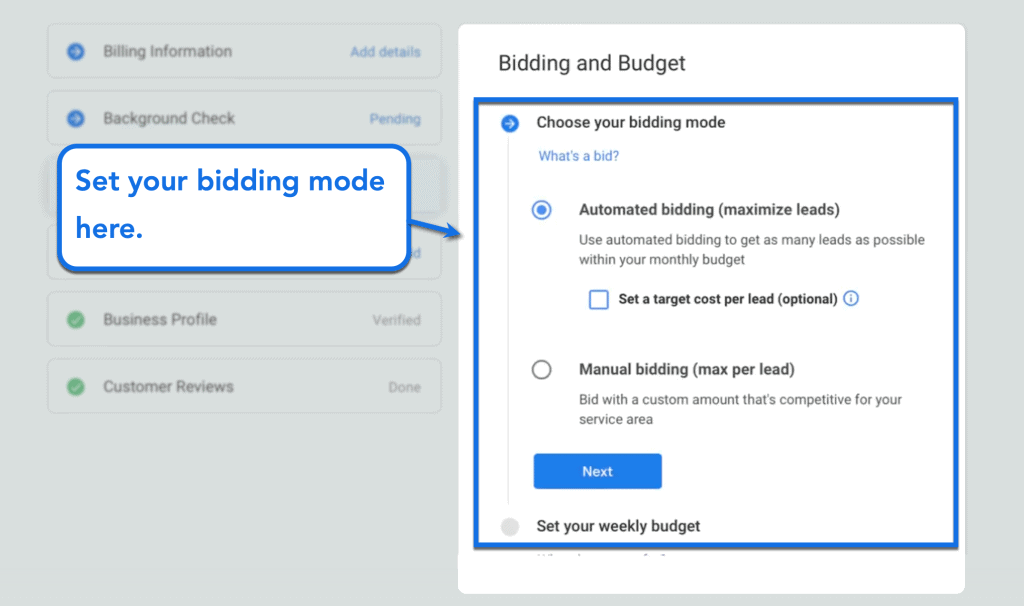Click Done status of Customer Reviews
The width and height of the screenshot is (1024, 606).
404,387
